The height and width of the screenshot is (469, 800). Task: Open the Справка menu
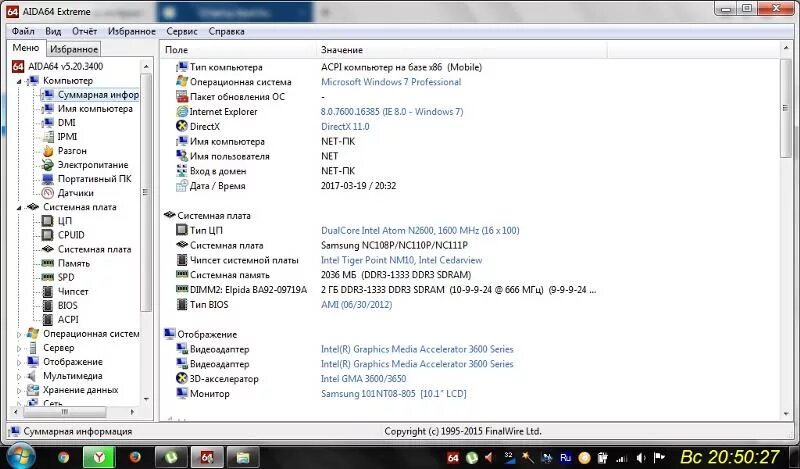pyautogui.click(x=227, y=31)
